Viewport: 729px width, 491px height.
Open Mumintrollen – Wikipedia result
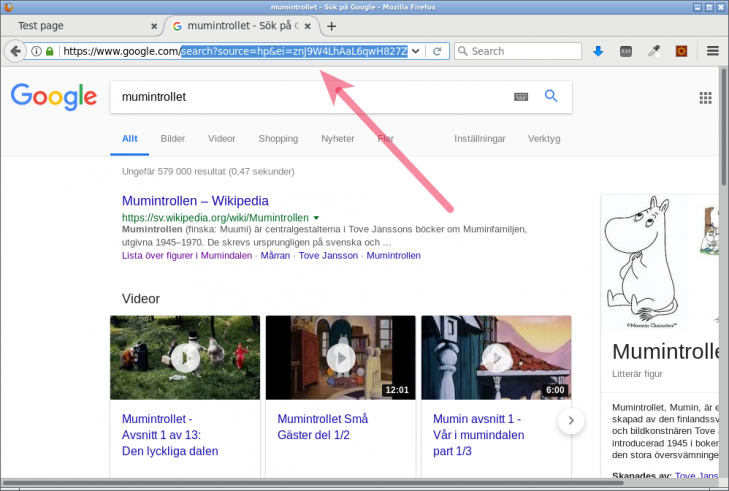pos(195,201)
